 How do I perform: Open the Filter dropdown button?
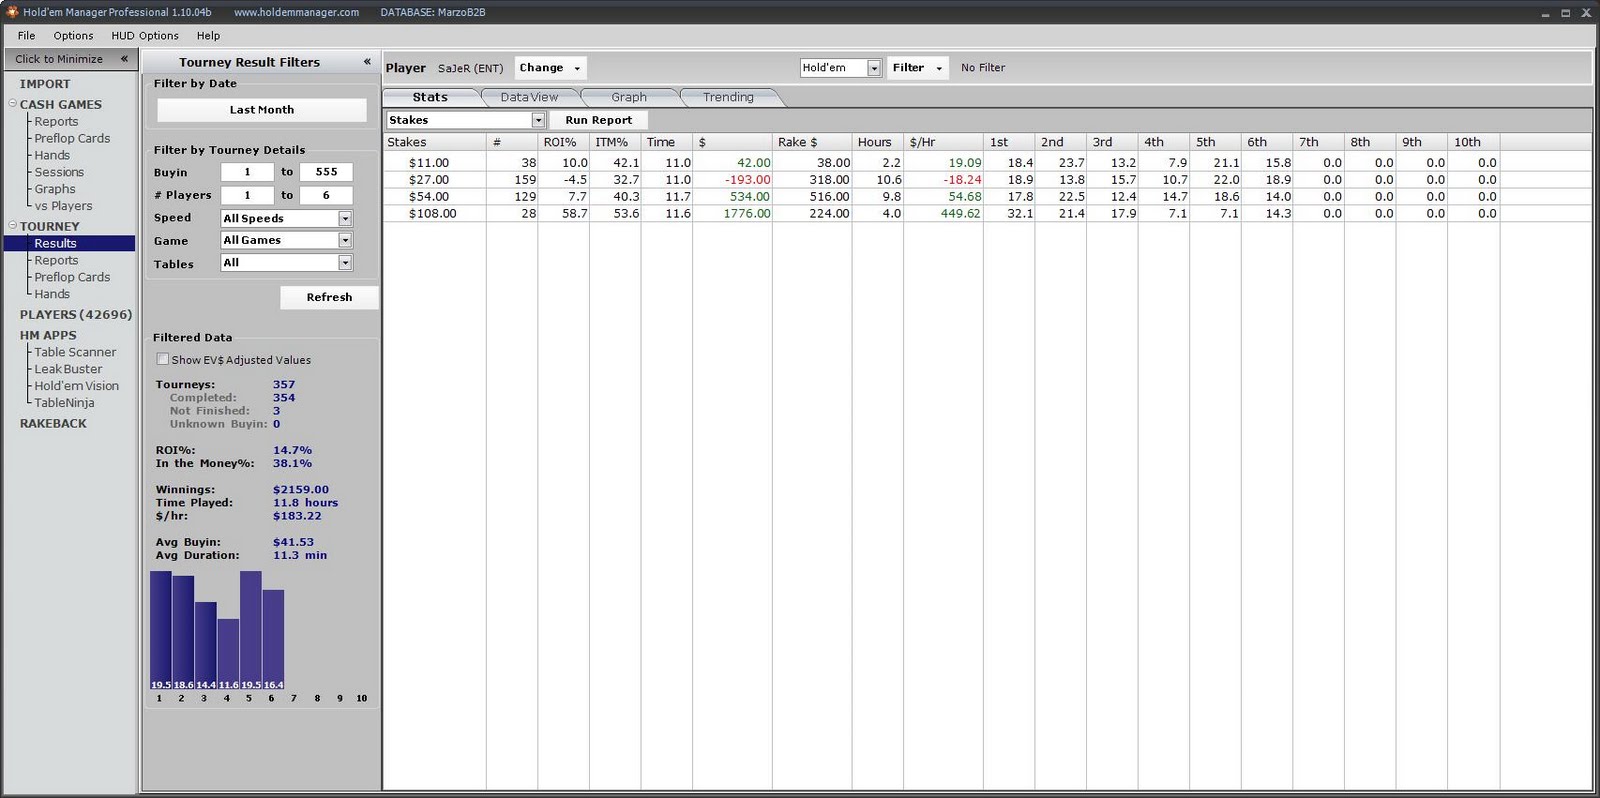(x=917, y=68)
